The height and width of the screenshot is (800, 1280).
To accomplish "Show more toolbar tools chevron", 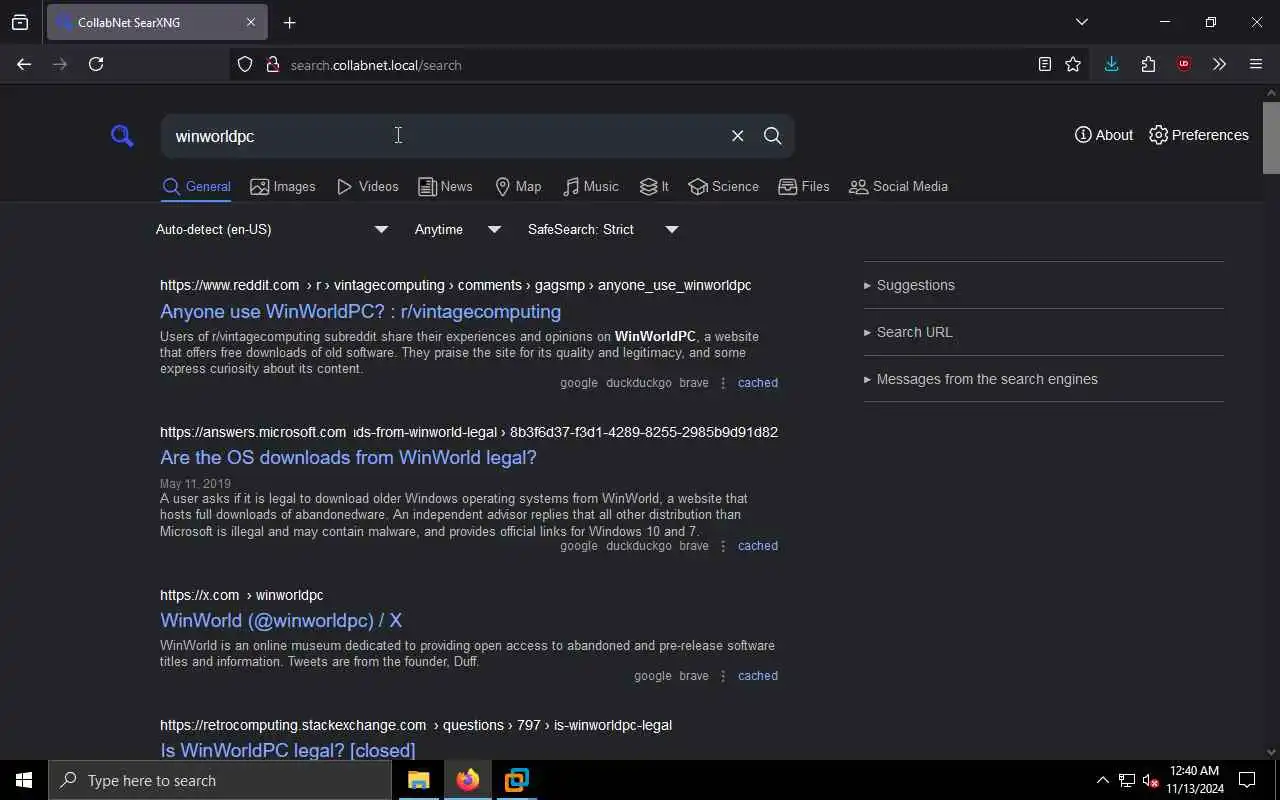I will pos(1219,64).
